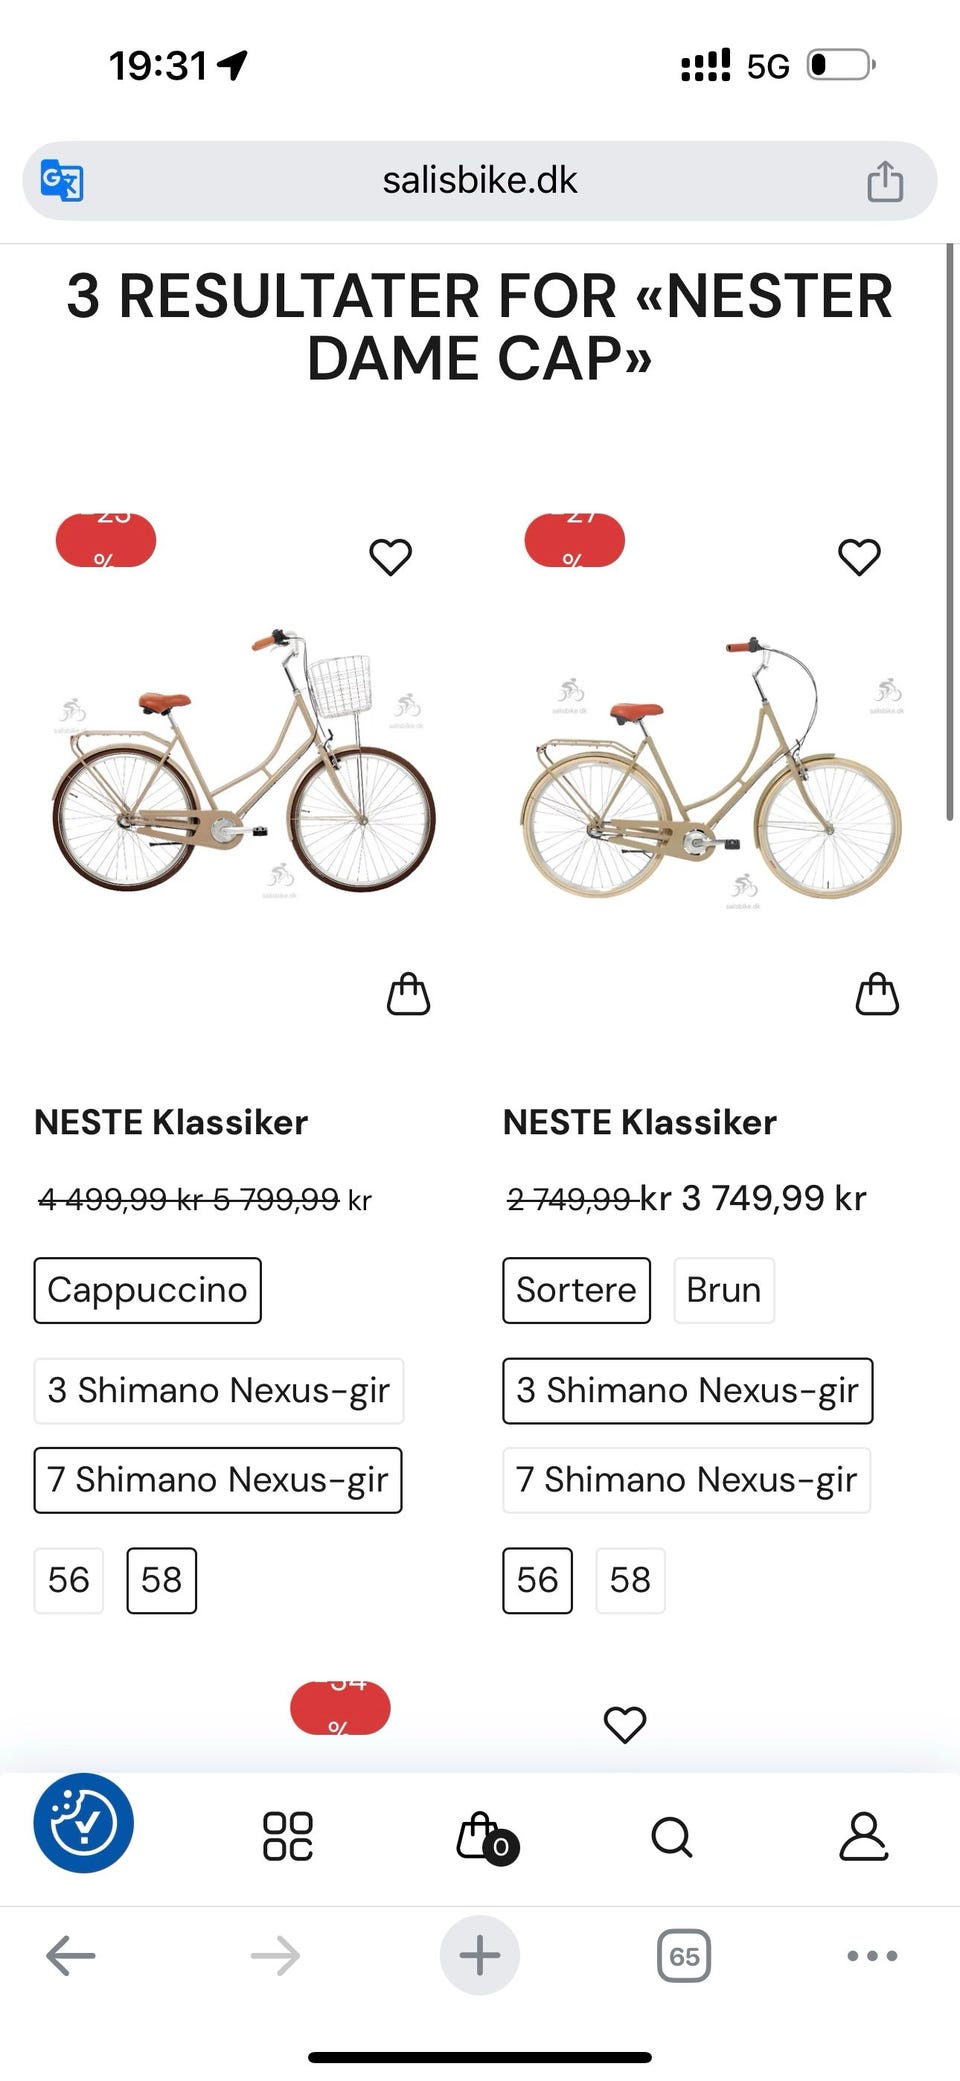Choose 3 Shimano Nexus-gir for first bike

click(x=218, y=1390)
